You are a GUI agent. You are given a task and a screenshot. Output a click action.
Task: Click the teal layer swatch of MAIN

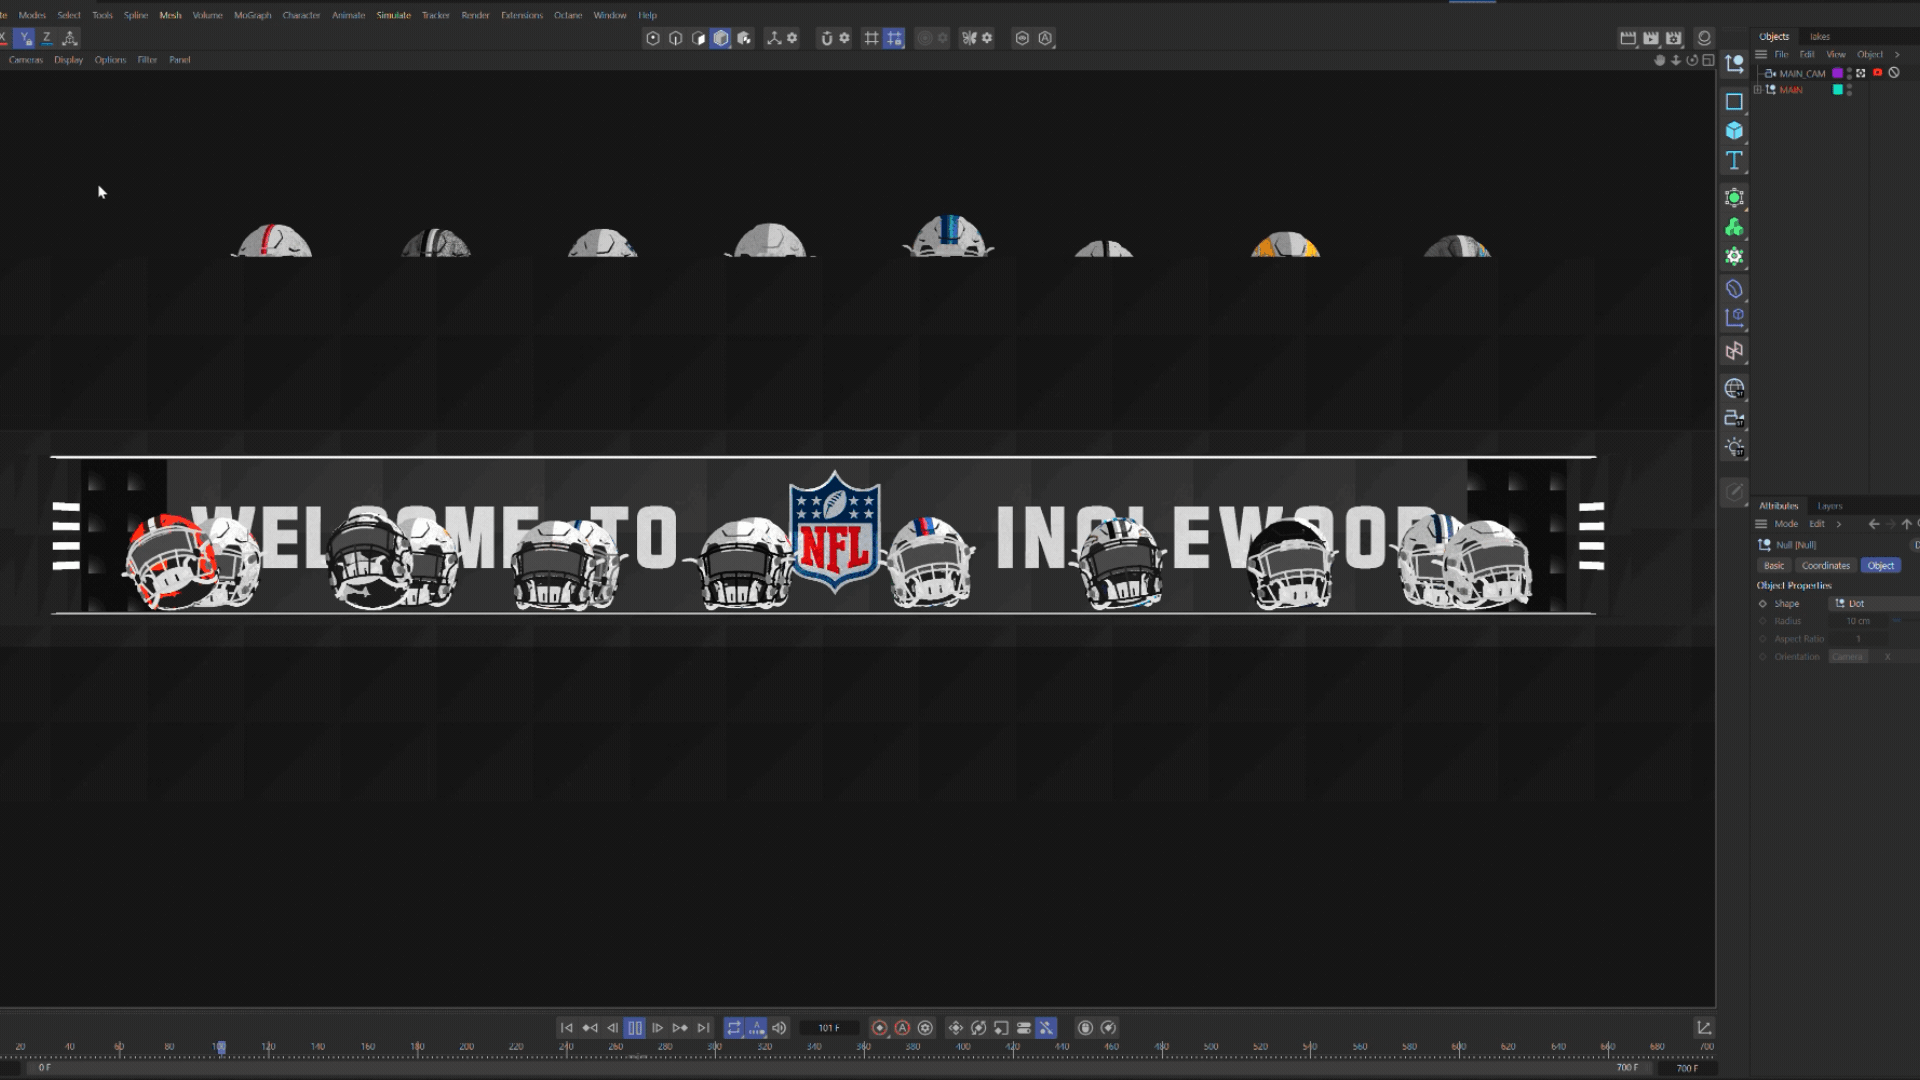(1837, 90)
